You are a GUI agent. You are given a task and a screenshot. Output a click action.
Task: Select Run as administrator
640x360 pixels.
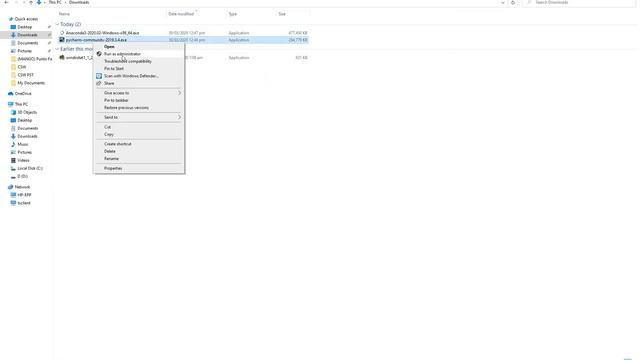[122, 54]
